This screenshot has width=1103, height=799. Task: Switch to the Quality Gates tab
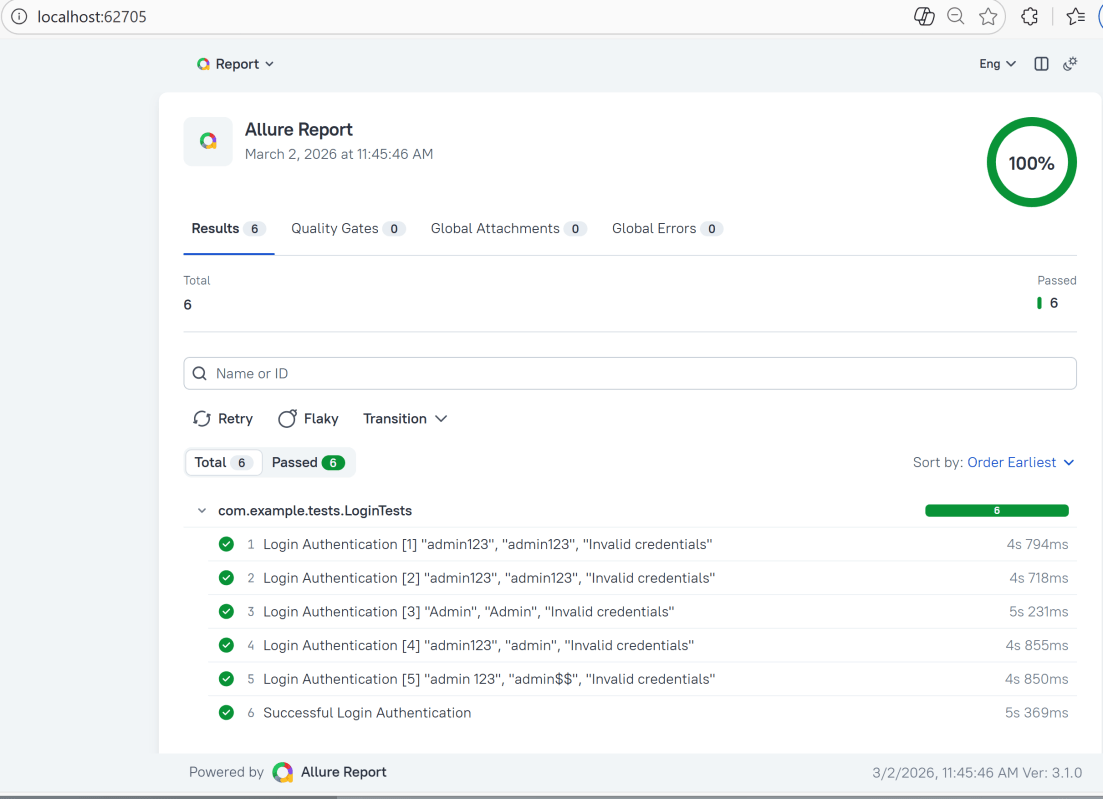pos(347,229)
